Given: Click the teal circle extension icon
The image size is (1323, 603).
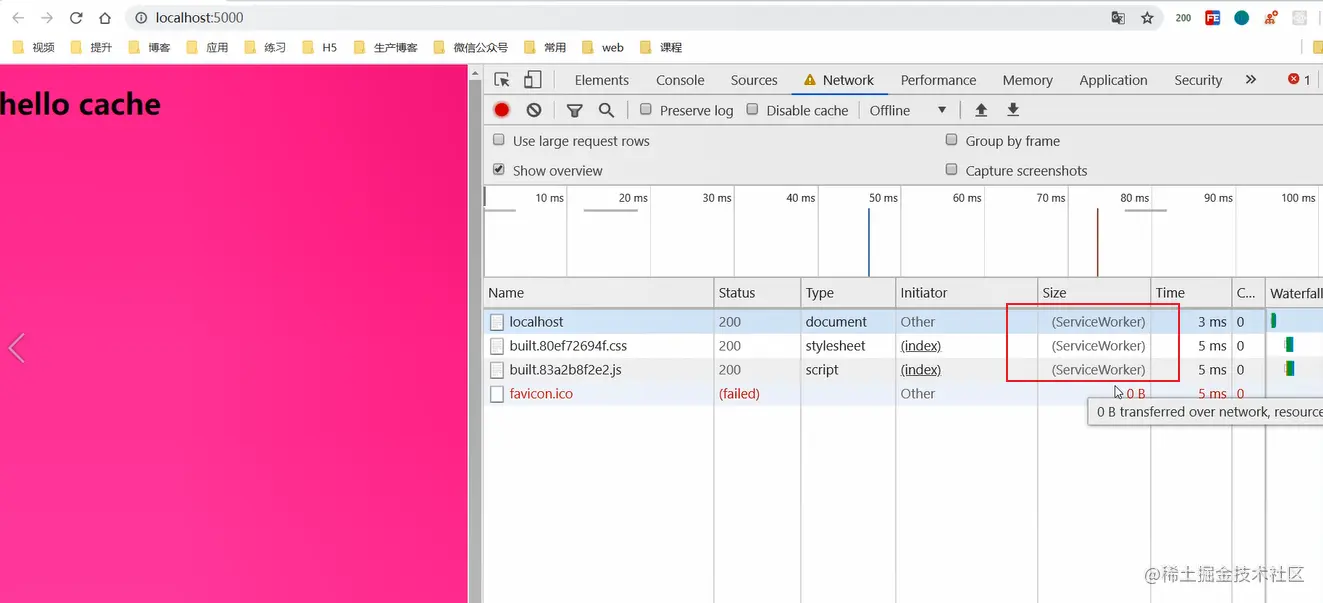Looking at the screenshot, I should (1241, 18).
